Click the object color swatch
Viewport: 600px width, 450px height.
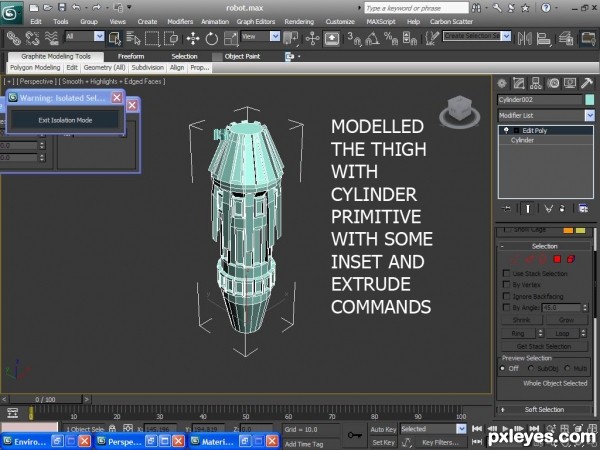pyautogui.click(x=590, y=100)
